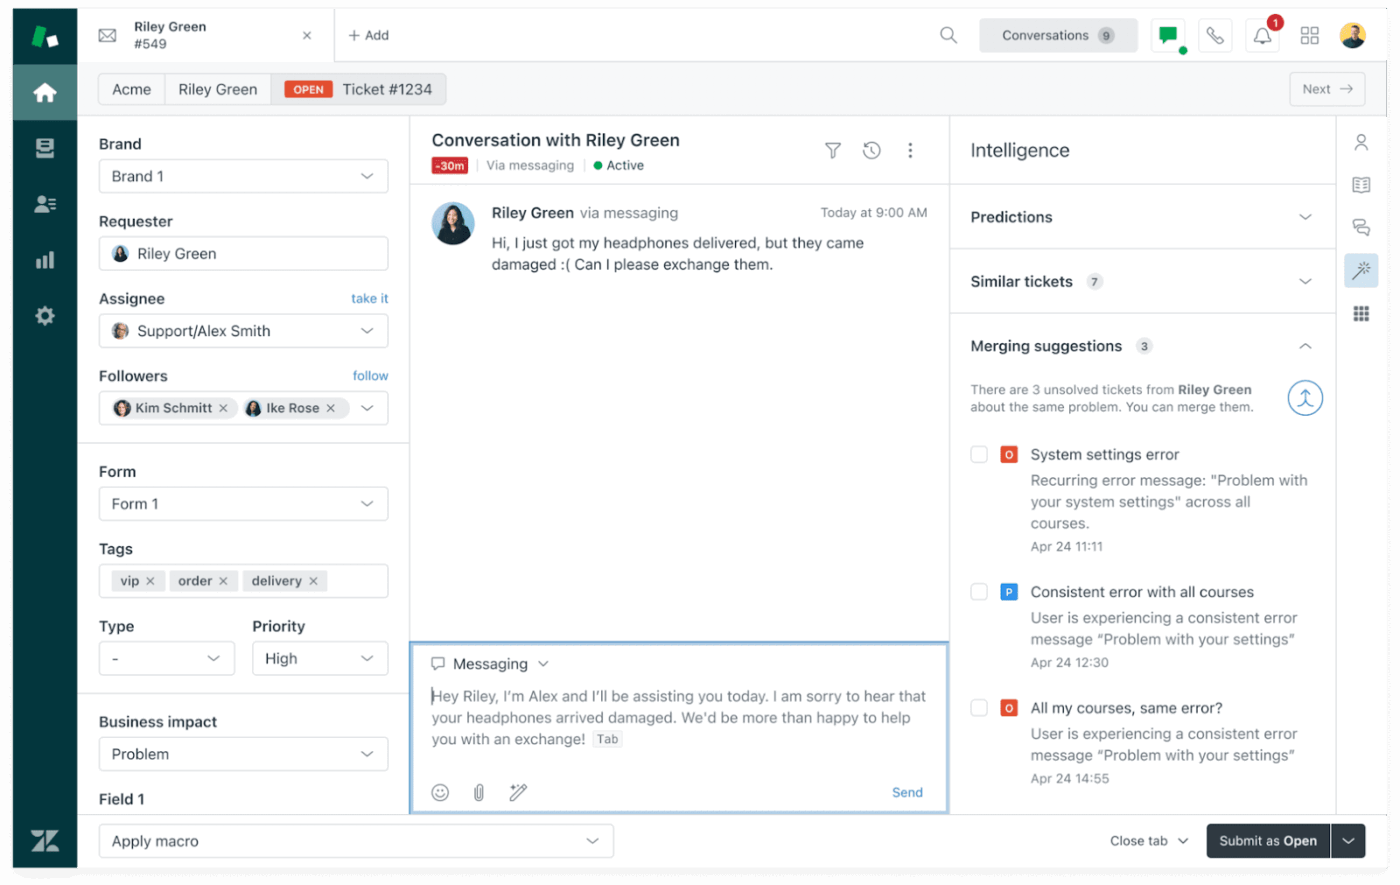The height and width of the screenshot is (885, 1400).
Task: Open the Intelligence magic wand panel
Action: pyautogui.click(x=1361, y=270)
